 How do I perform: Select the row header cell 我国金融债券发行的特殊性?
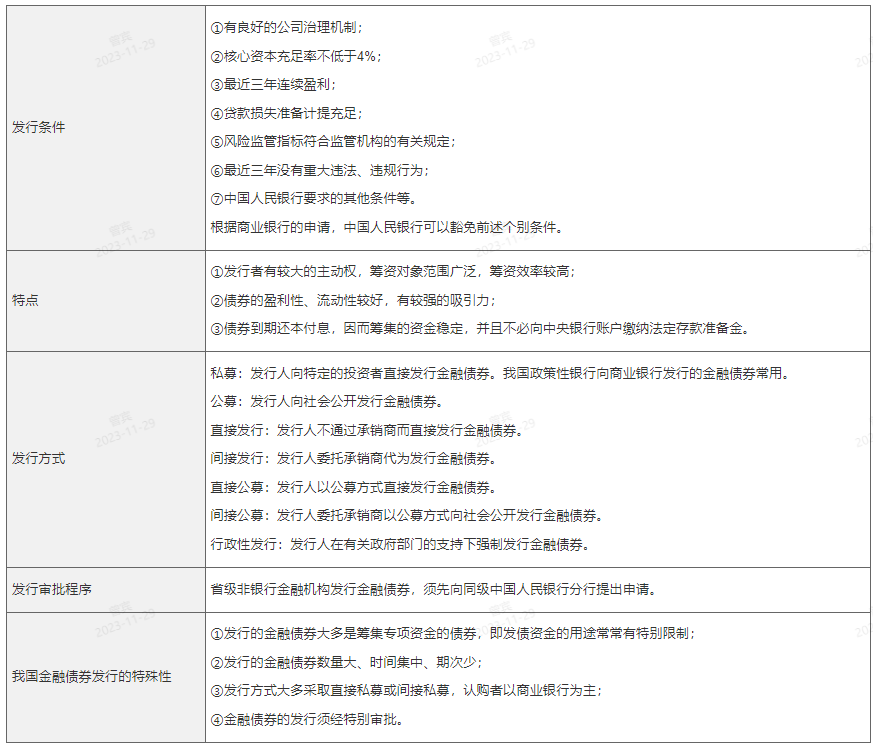(x=106, y=677)
